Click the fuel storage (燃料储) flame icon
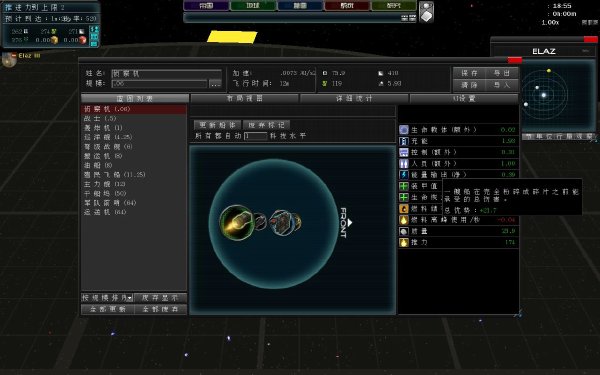The image size is (600, 375). point(404,209)
